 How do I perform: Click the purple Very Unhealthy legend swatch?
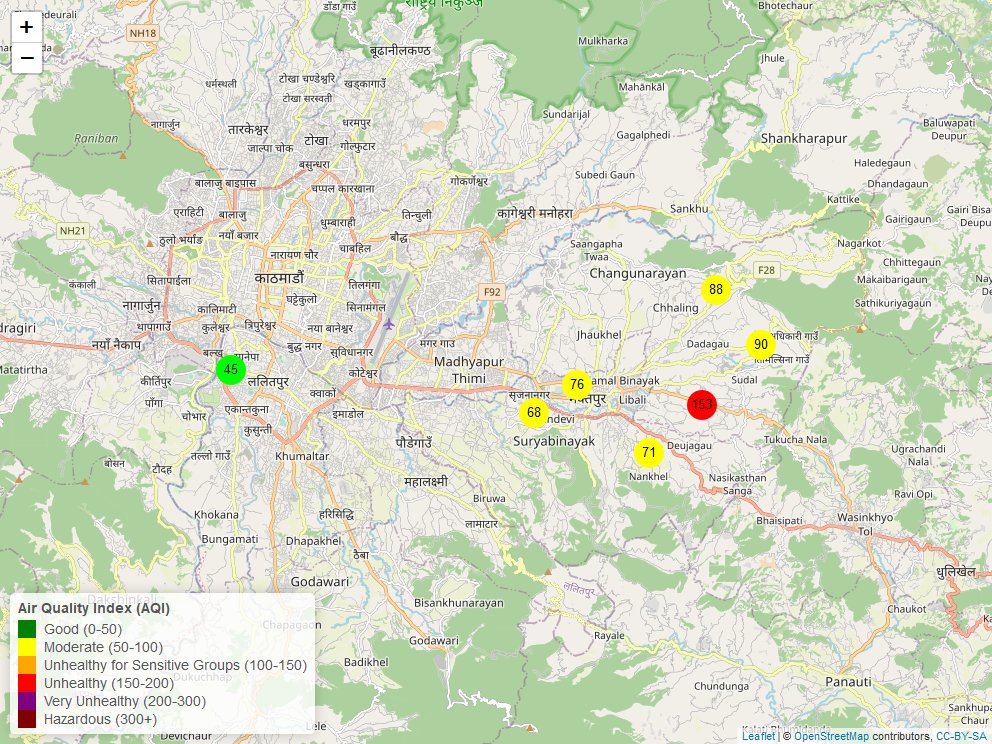[x=27, y=701]
